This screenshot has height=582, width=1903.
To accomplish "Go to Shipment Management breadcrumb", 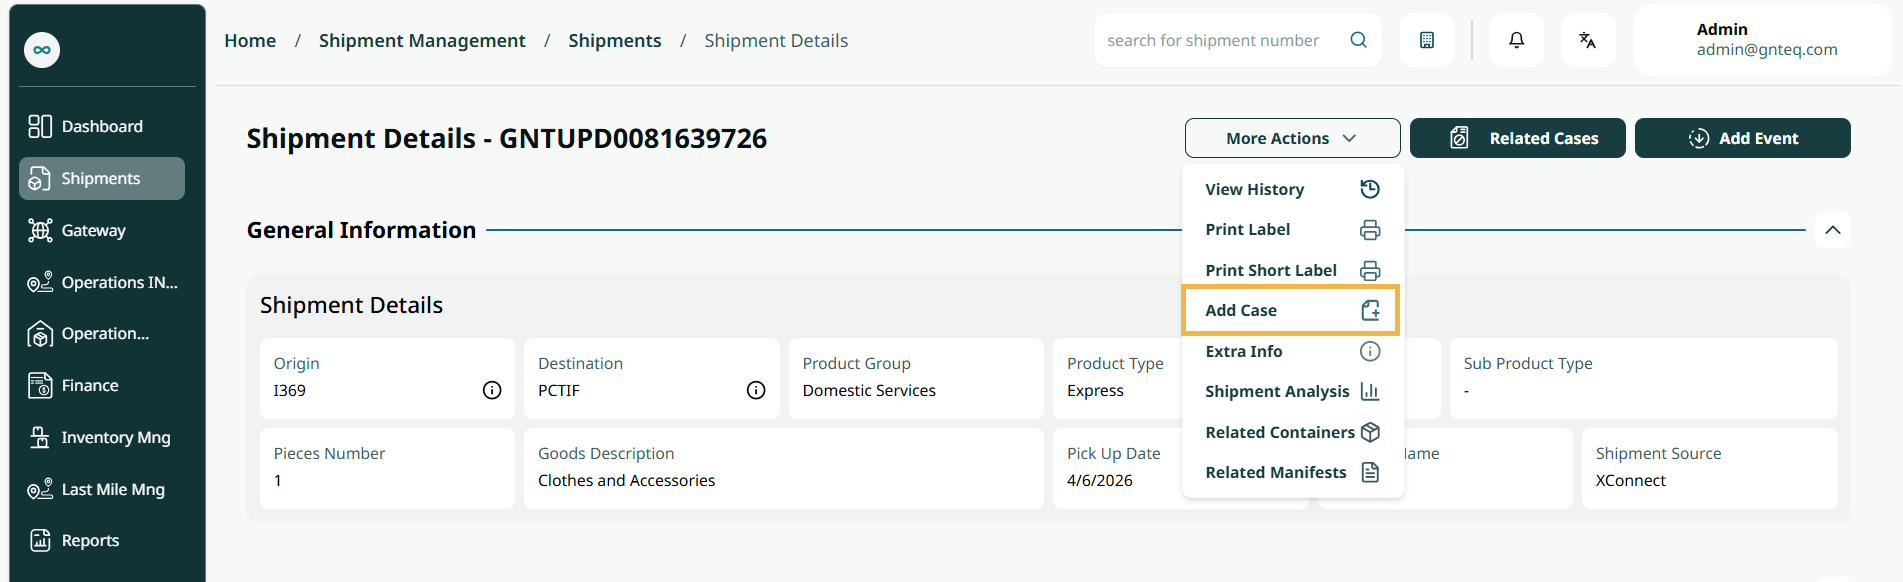I will click(422, 40).
